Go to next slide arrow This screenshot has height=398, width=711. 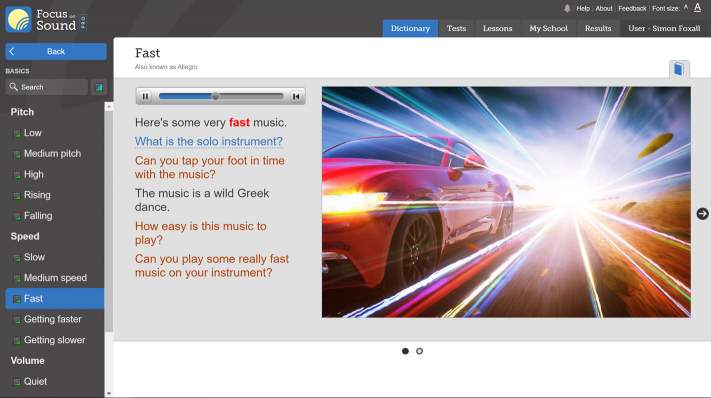tap(702, 214)
